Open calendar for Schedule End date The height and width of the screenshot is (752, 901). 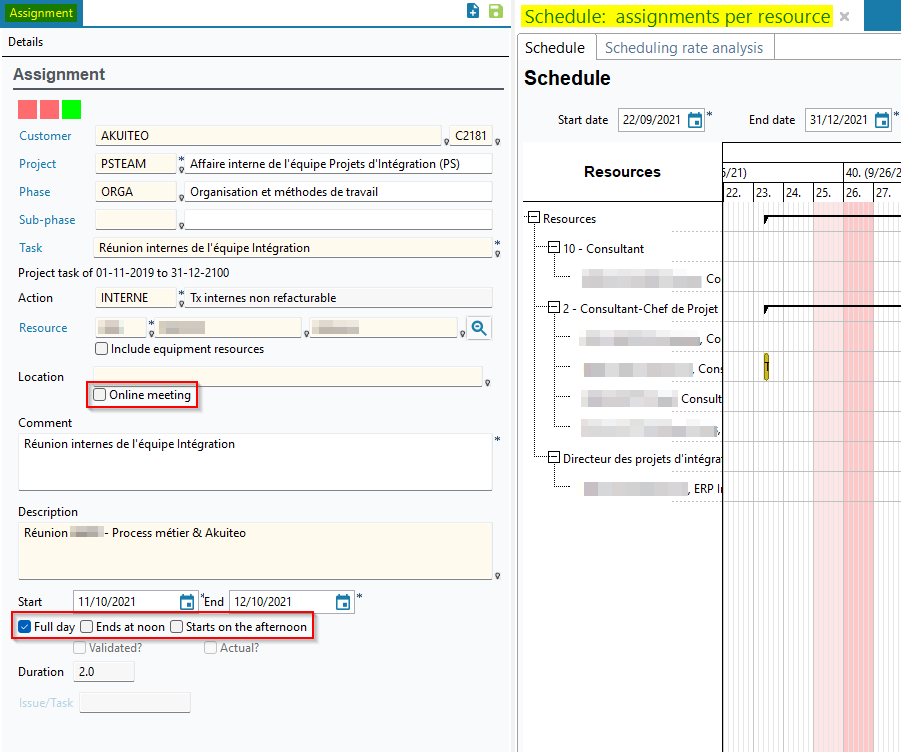point(882,120)
